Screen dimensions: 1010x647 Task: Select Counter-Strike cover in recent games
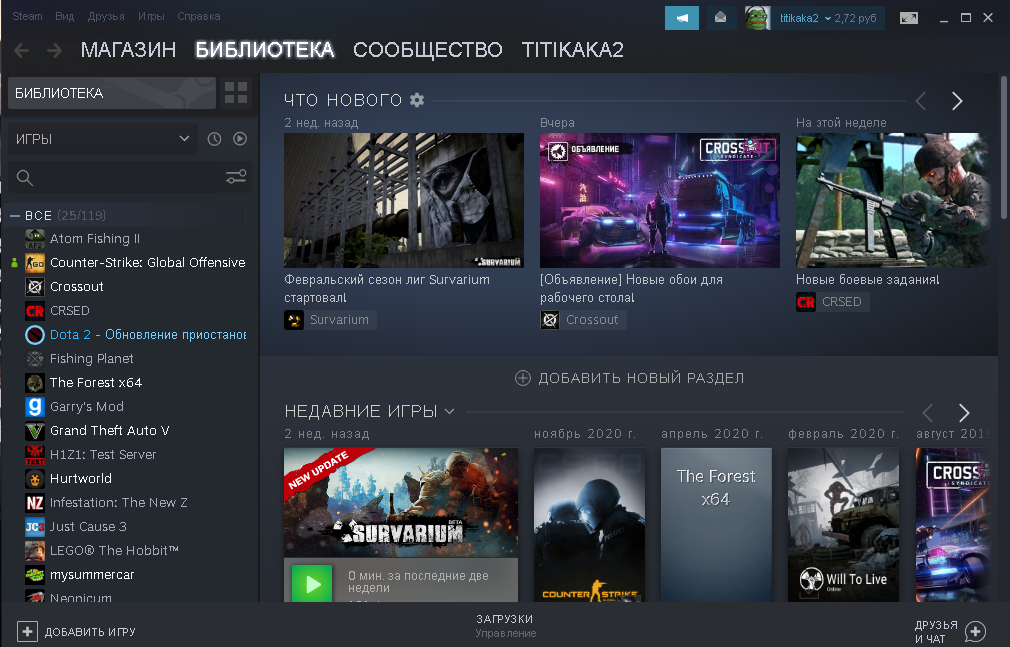[x=589, y=525]
